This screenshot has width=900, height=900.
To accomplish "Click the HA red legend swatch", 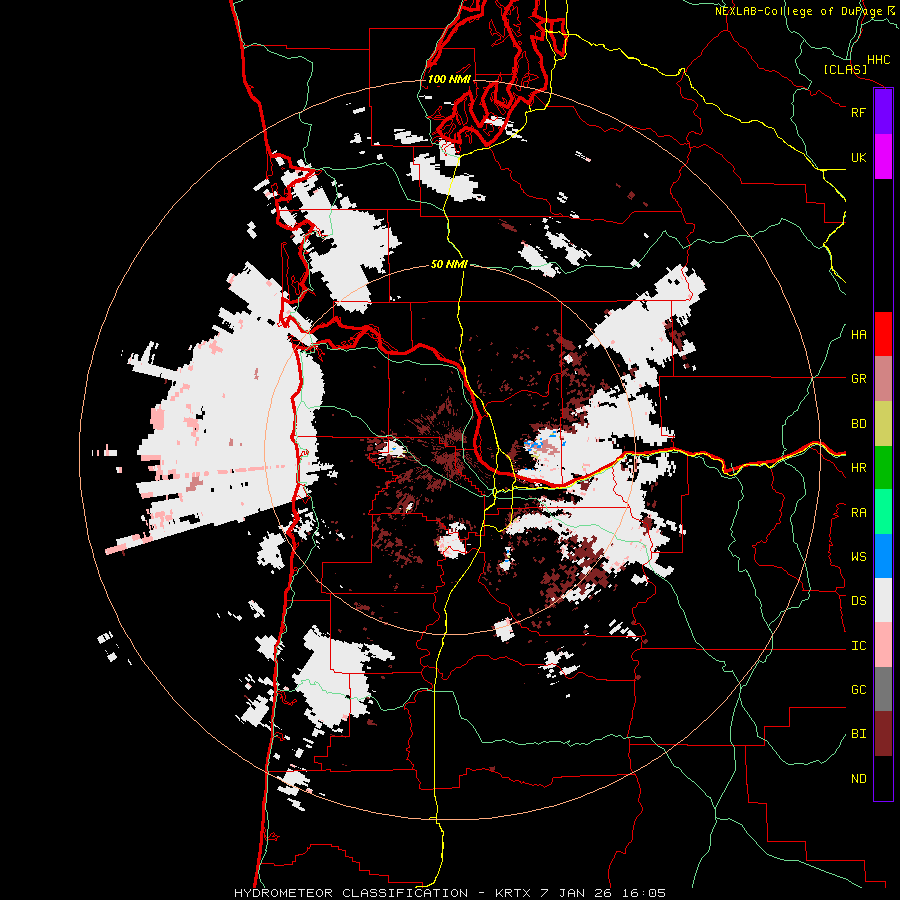I will [x=883, y=334].
